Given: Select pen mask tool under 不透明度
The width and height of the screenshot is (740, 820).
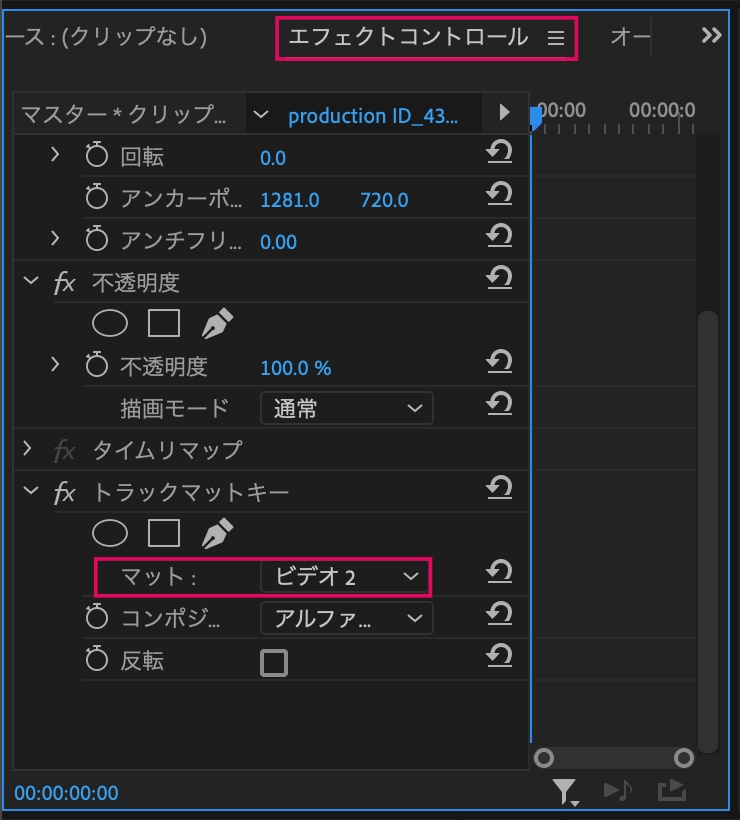Looking at the screenshot, I should (x=217, y=323).
